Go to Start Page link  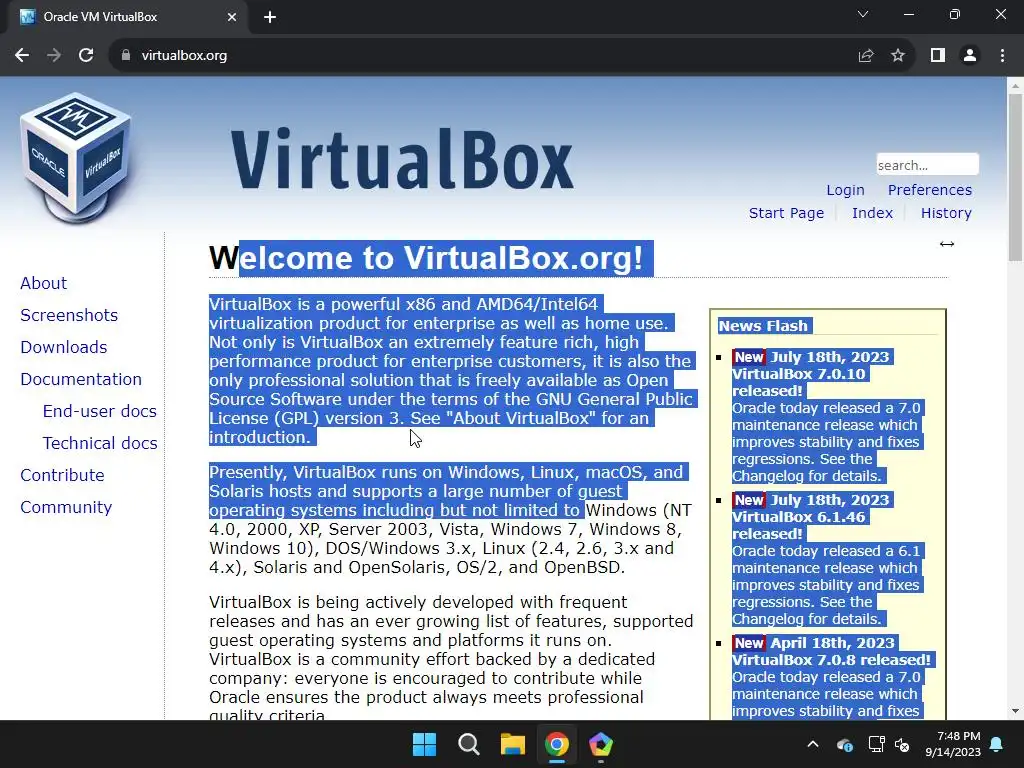tap(786, 213)
